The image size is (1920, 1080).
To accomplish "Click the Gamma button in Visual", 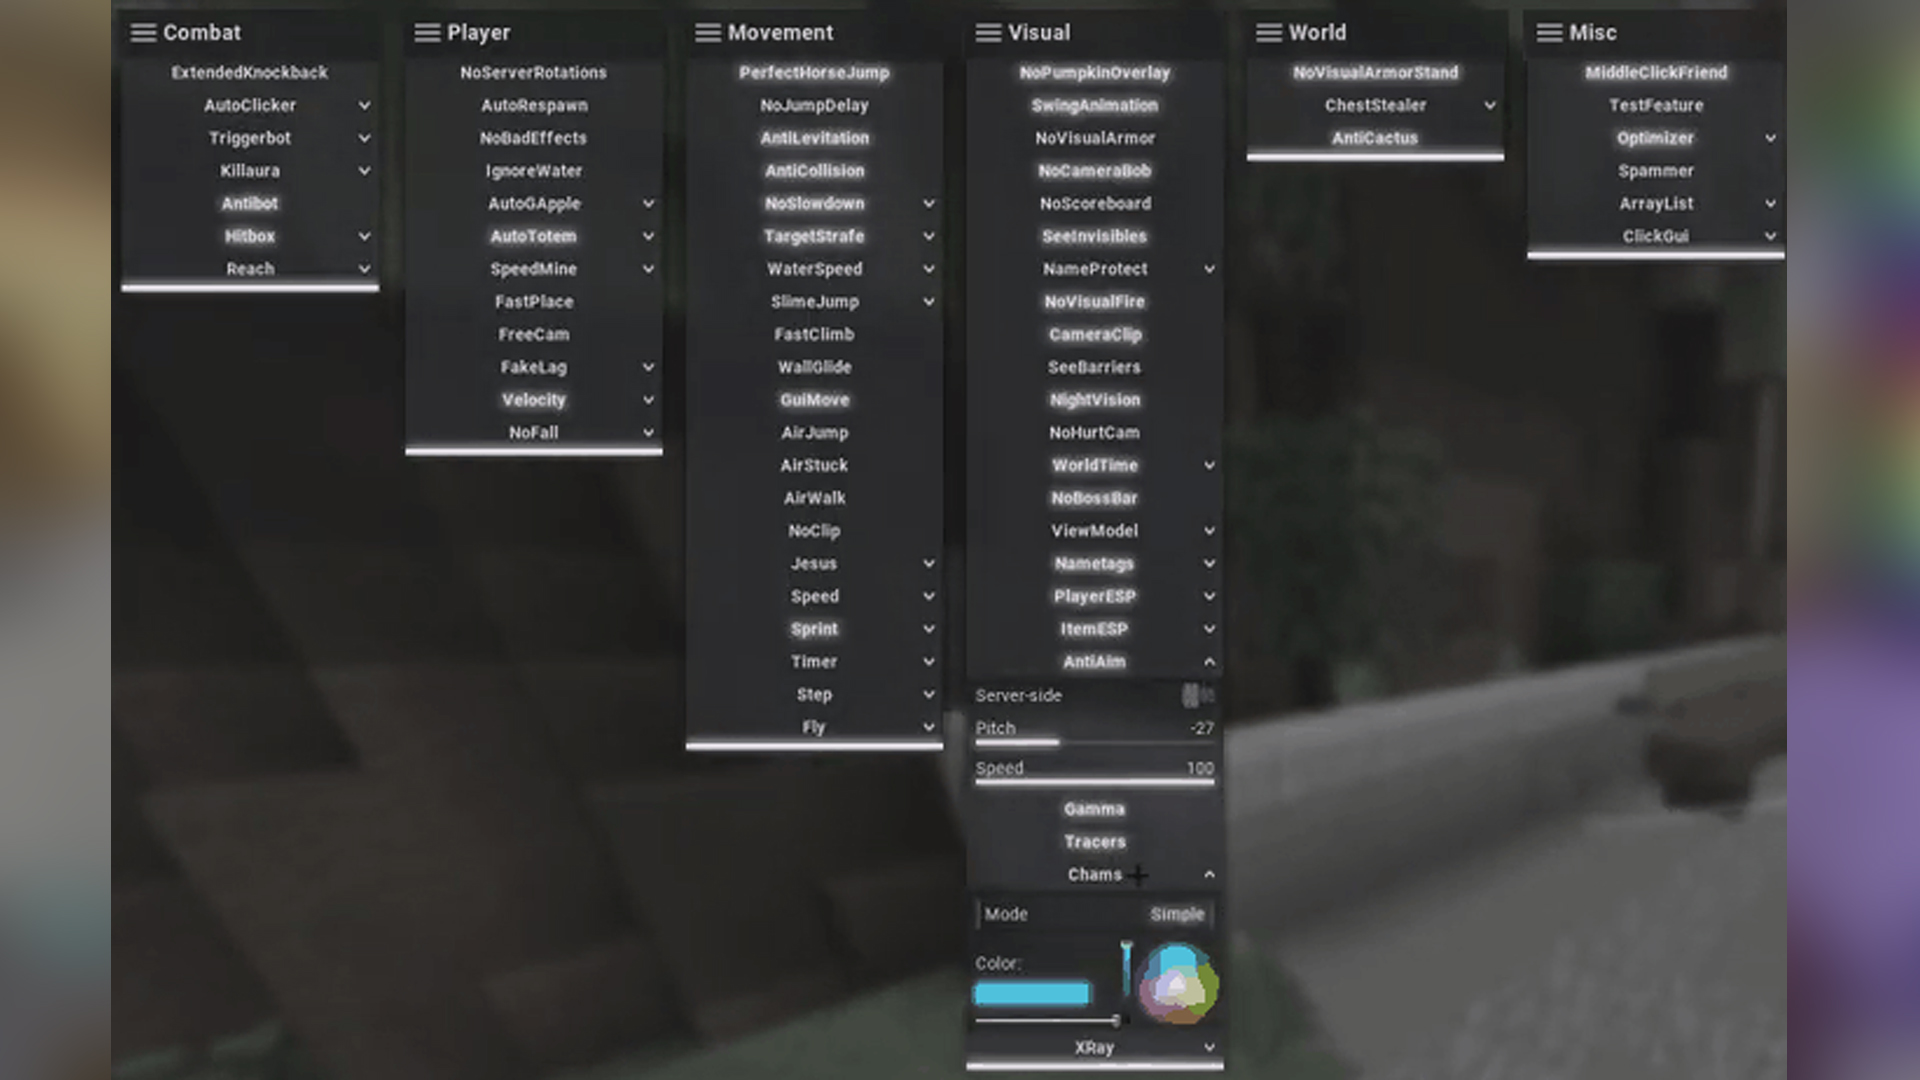I will (x=1095, y=807).
